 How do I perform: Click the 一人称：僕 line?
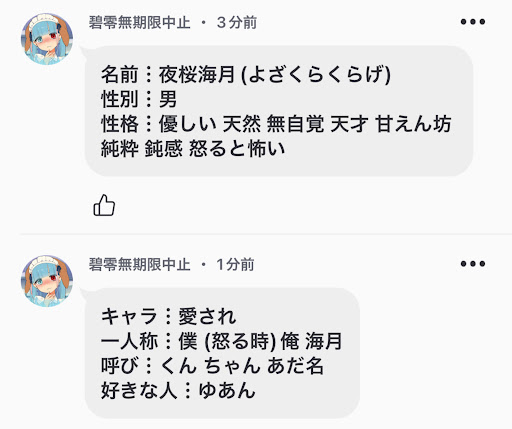(x=221, y=341)
